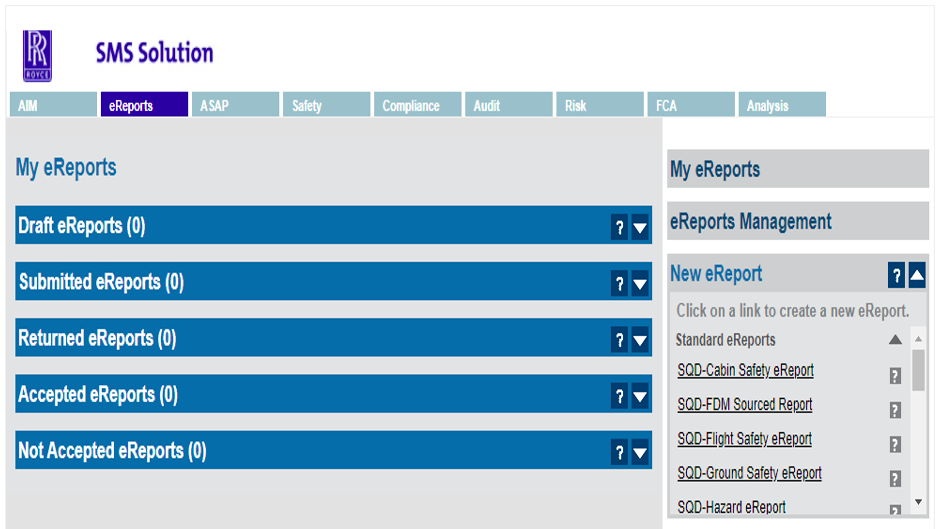937x529 pixels.
Task: Click scrollbar down arrow in eReports list
Action: click(x=918, y=501)
